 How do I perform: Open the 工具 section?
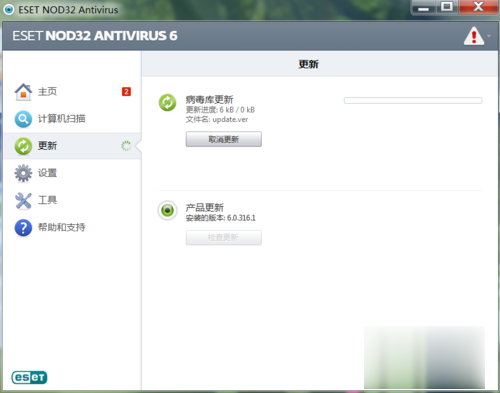coord(47,200)
